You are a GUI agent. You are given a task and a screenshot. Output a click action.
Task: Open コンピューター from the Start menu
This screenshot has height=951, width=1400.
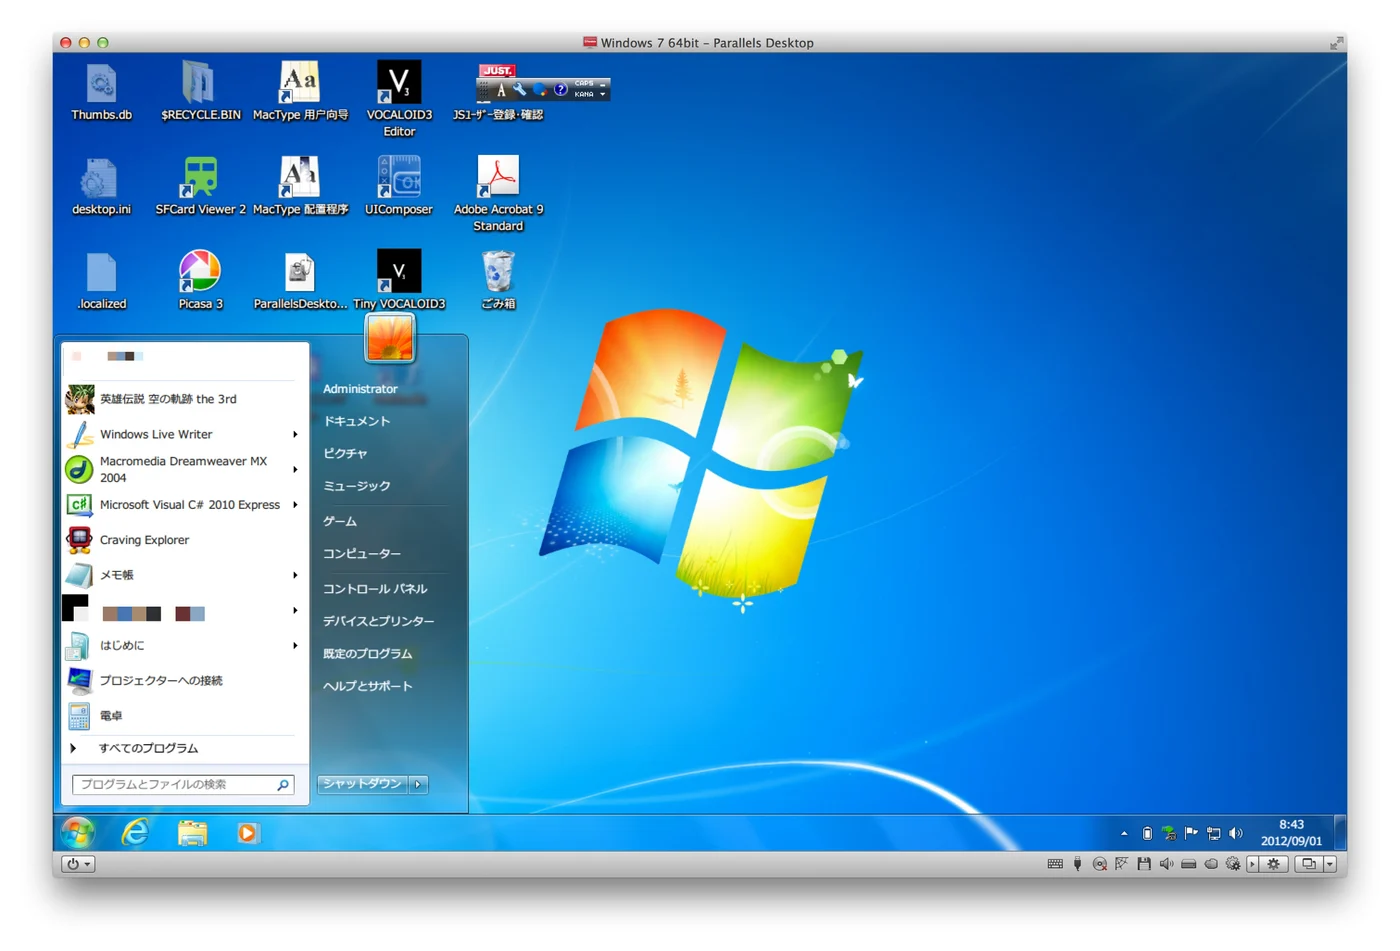pos(362,553)
